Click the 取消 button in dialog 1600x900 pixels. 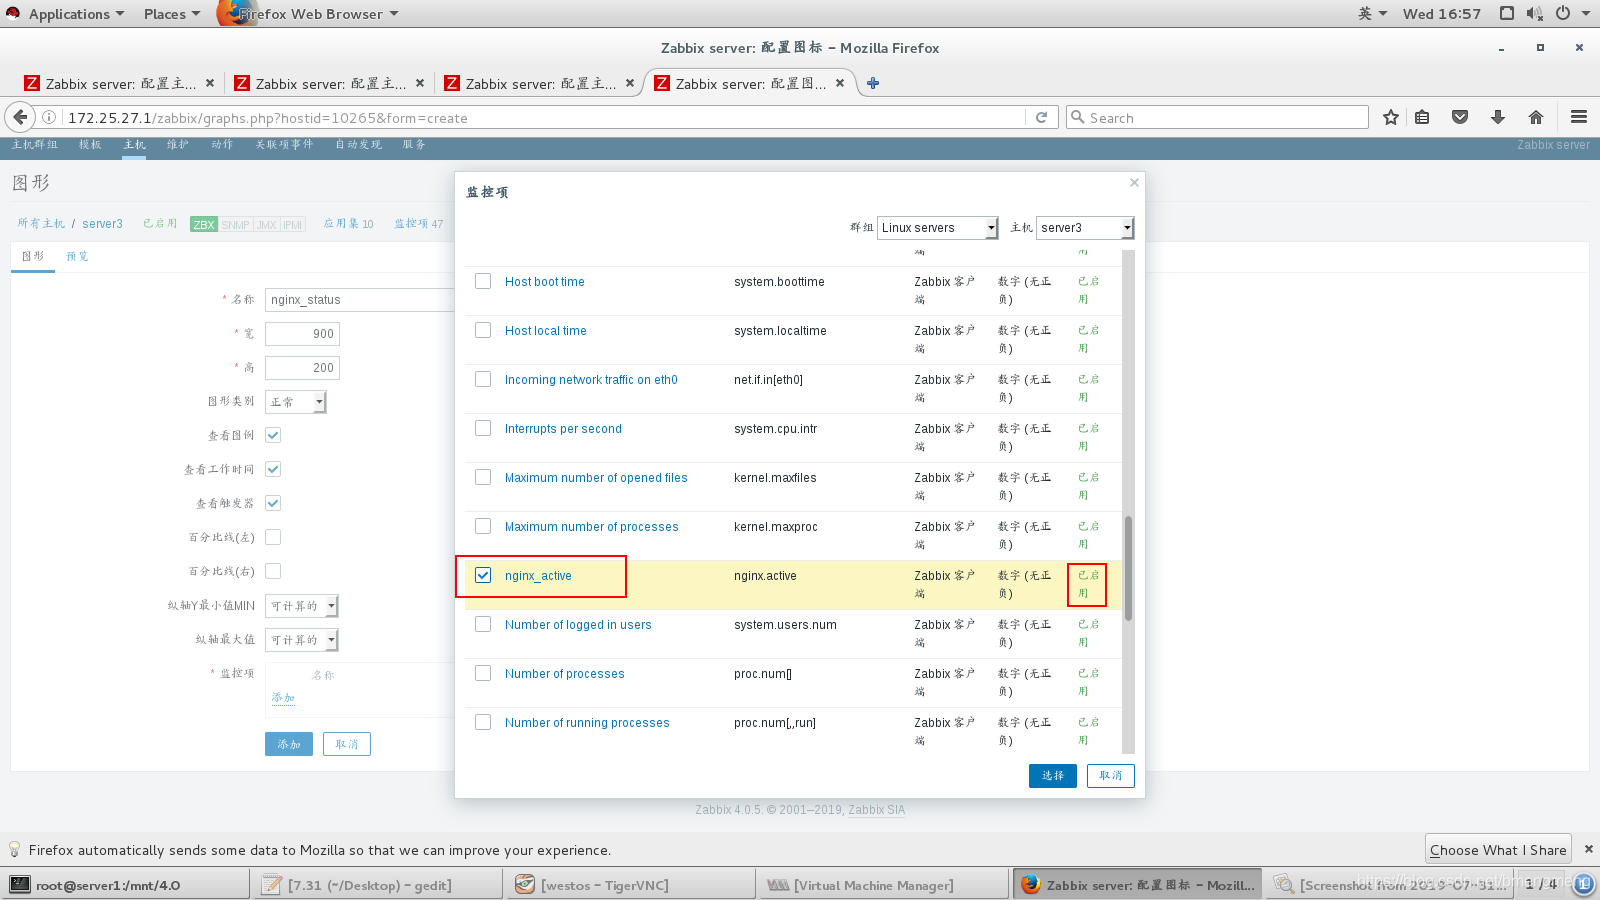(1111, 775)
